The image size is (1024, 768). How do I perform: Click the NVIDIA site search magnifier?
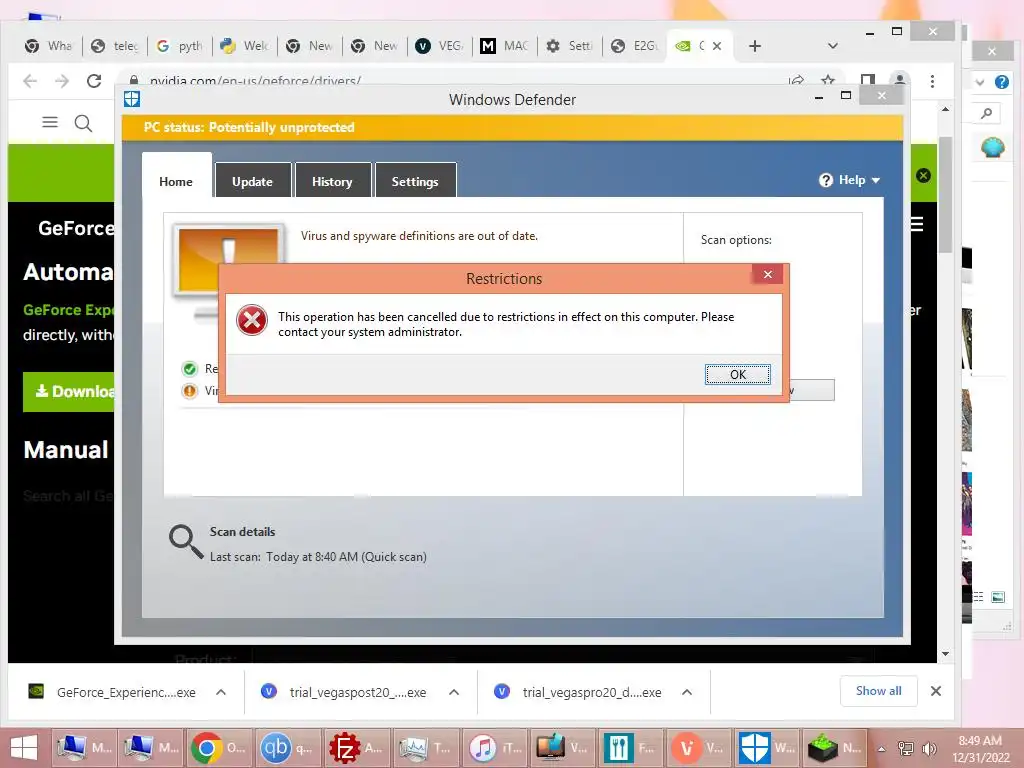pyautogui.click(x=83, y=123)
